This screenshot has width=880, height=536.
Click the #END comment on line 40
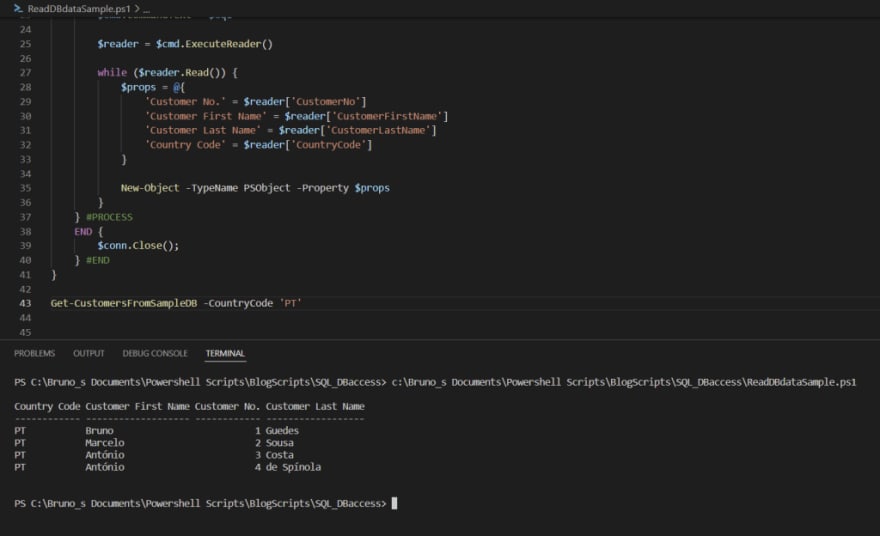tap(98, 260)
